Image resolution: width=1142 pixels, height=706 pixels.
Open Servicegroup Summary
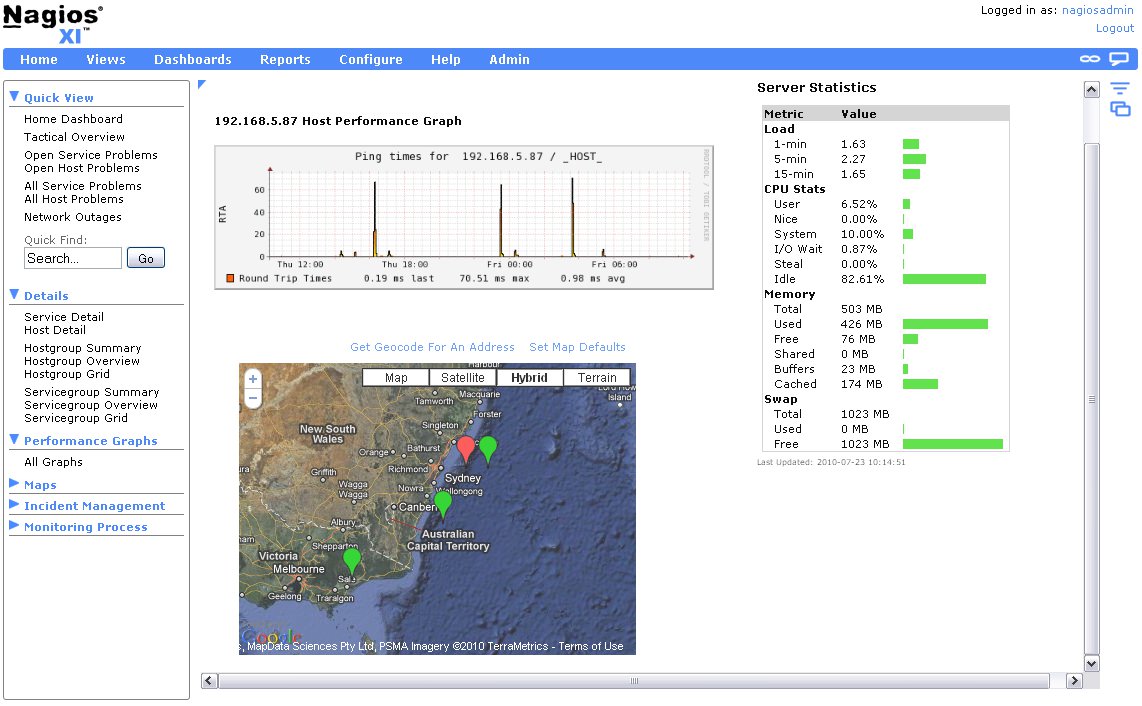point(91,392)
